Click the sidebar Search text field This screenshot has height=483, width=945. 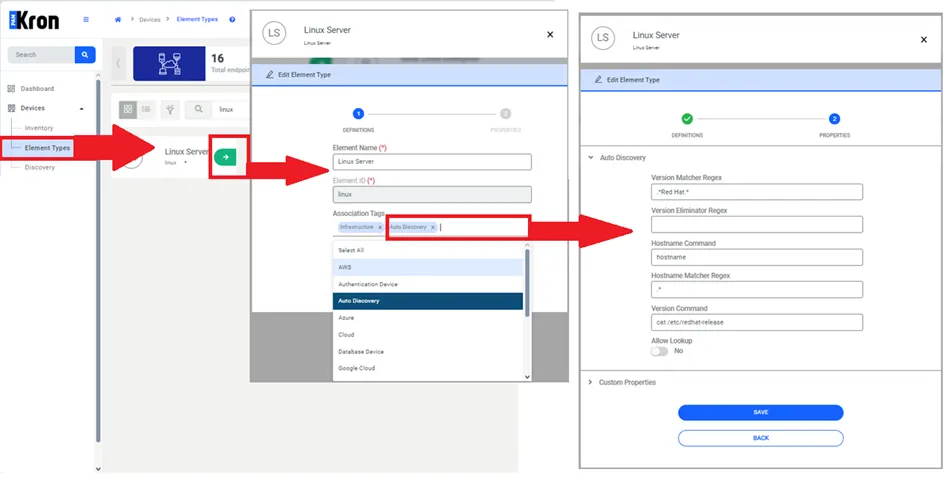pyautogui.click(x=41, y=55)
